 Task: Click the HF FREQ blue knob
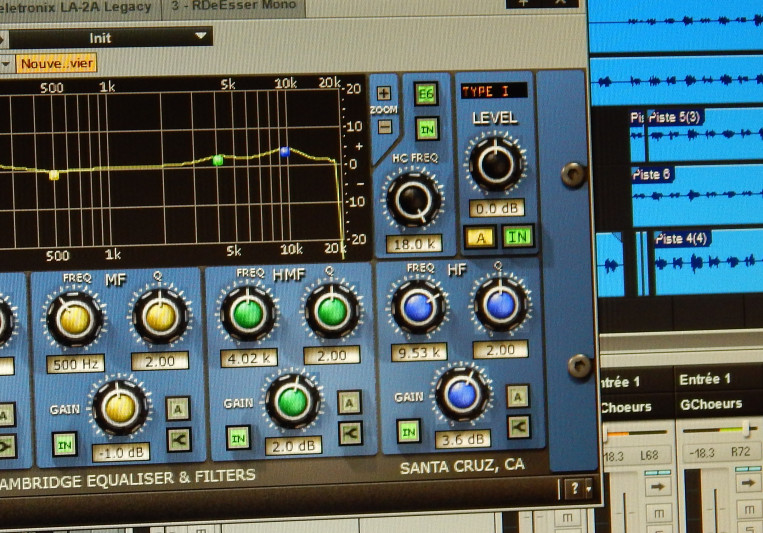tap(418, 308)
